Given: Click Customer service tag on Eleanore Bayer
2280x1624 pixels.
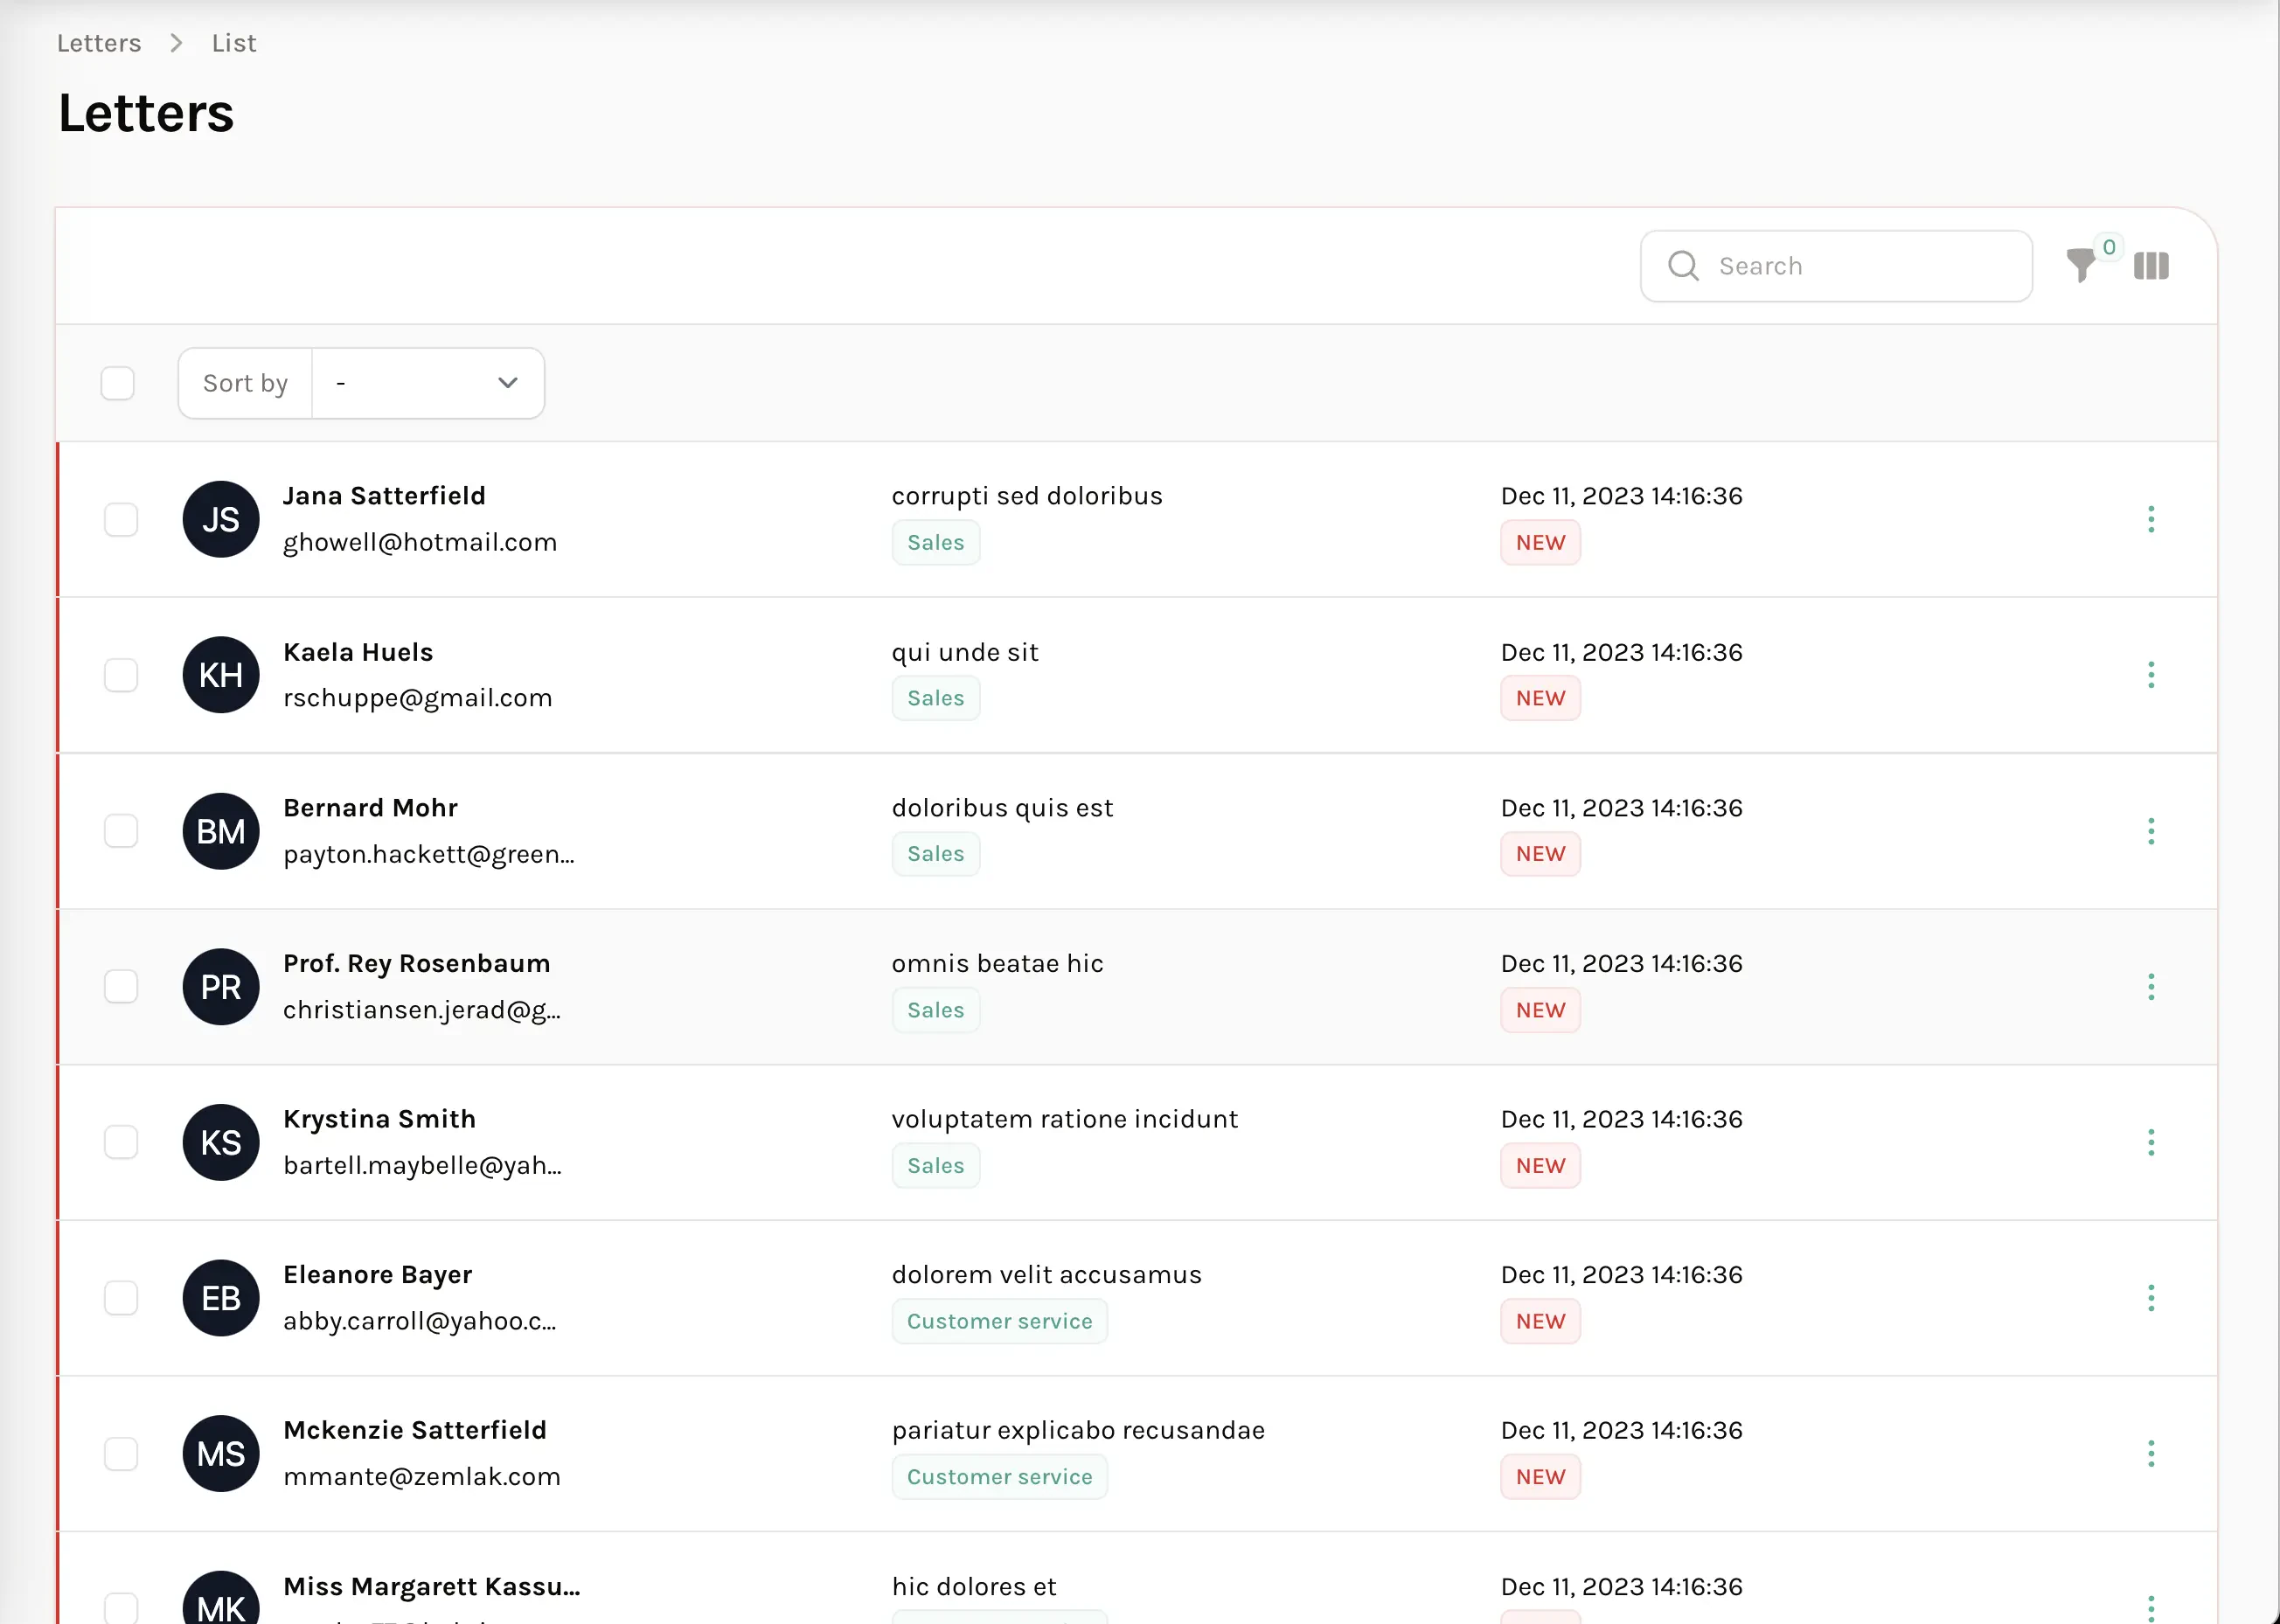Looking at the screenshot, I should 998,1320.
